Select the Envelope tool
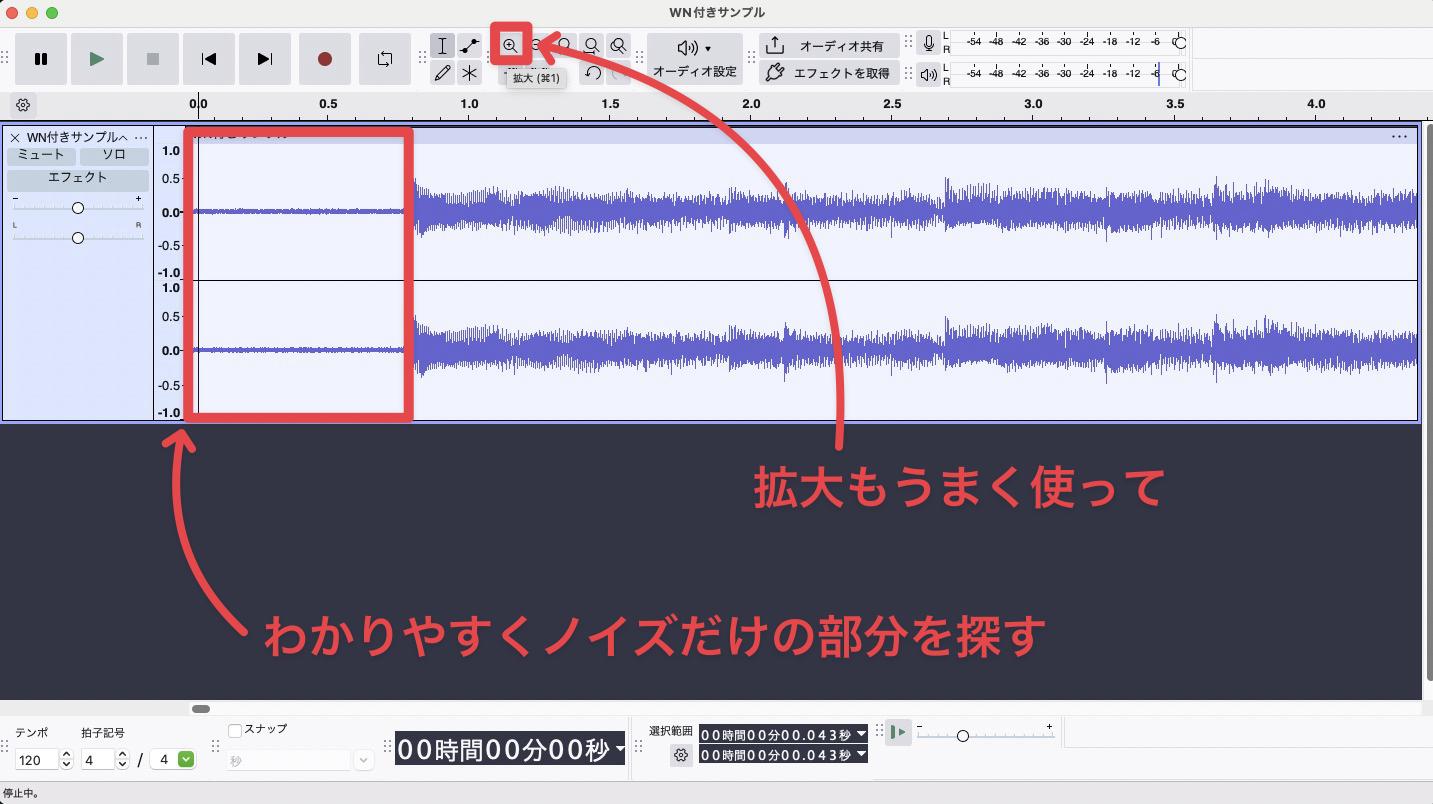Viewport: 1433px width, 804px height. point(469,45)
